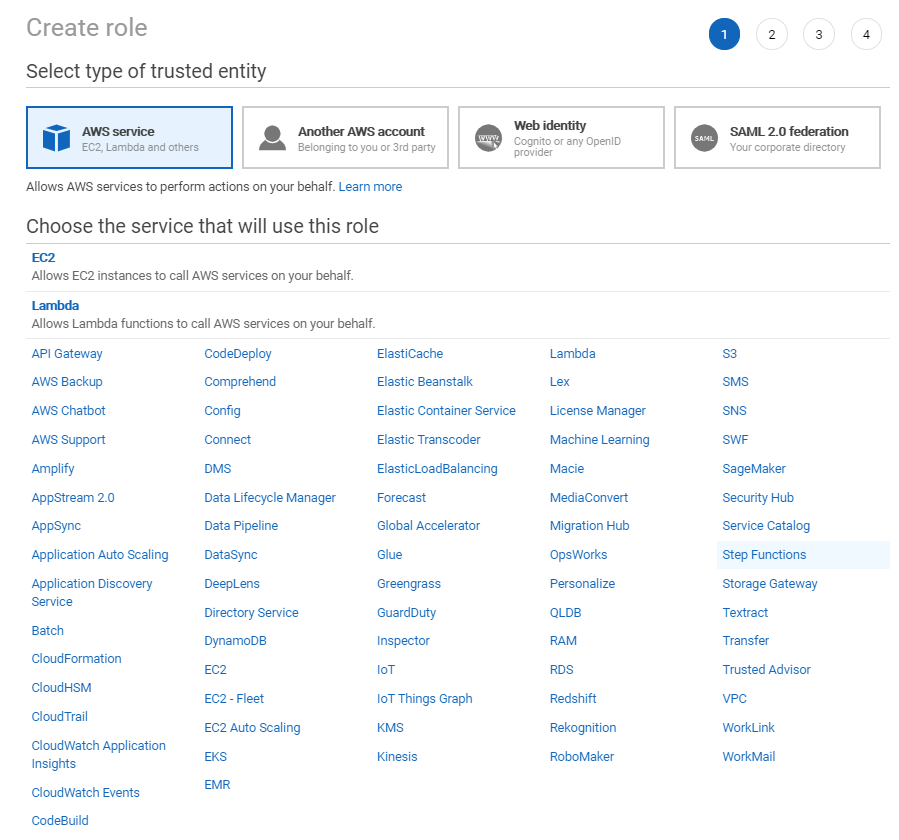Image resolution: width=899 pixels, height=840 pixels.
Task: Pick the Web identity entity card
Action: coord(561,138)
